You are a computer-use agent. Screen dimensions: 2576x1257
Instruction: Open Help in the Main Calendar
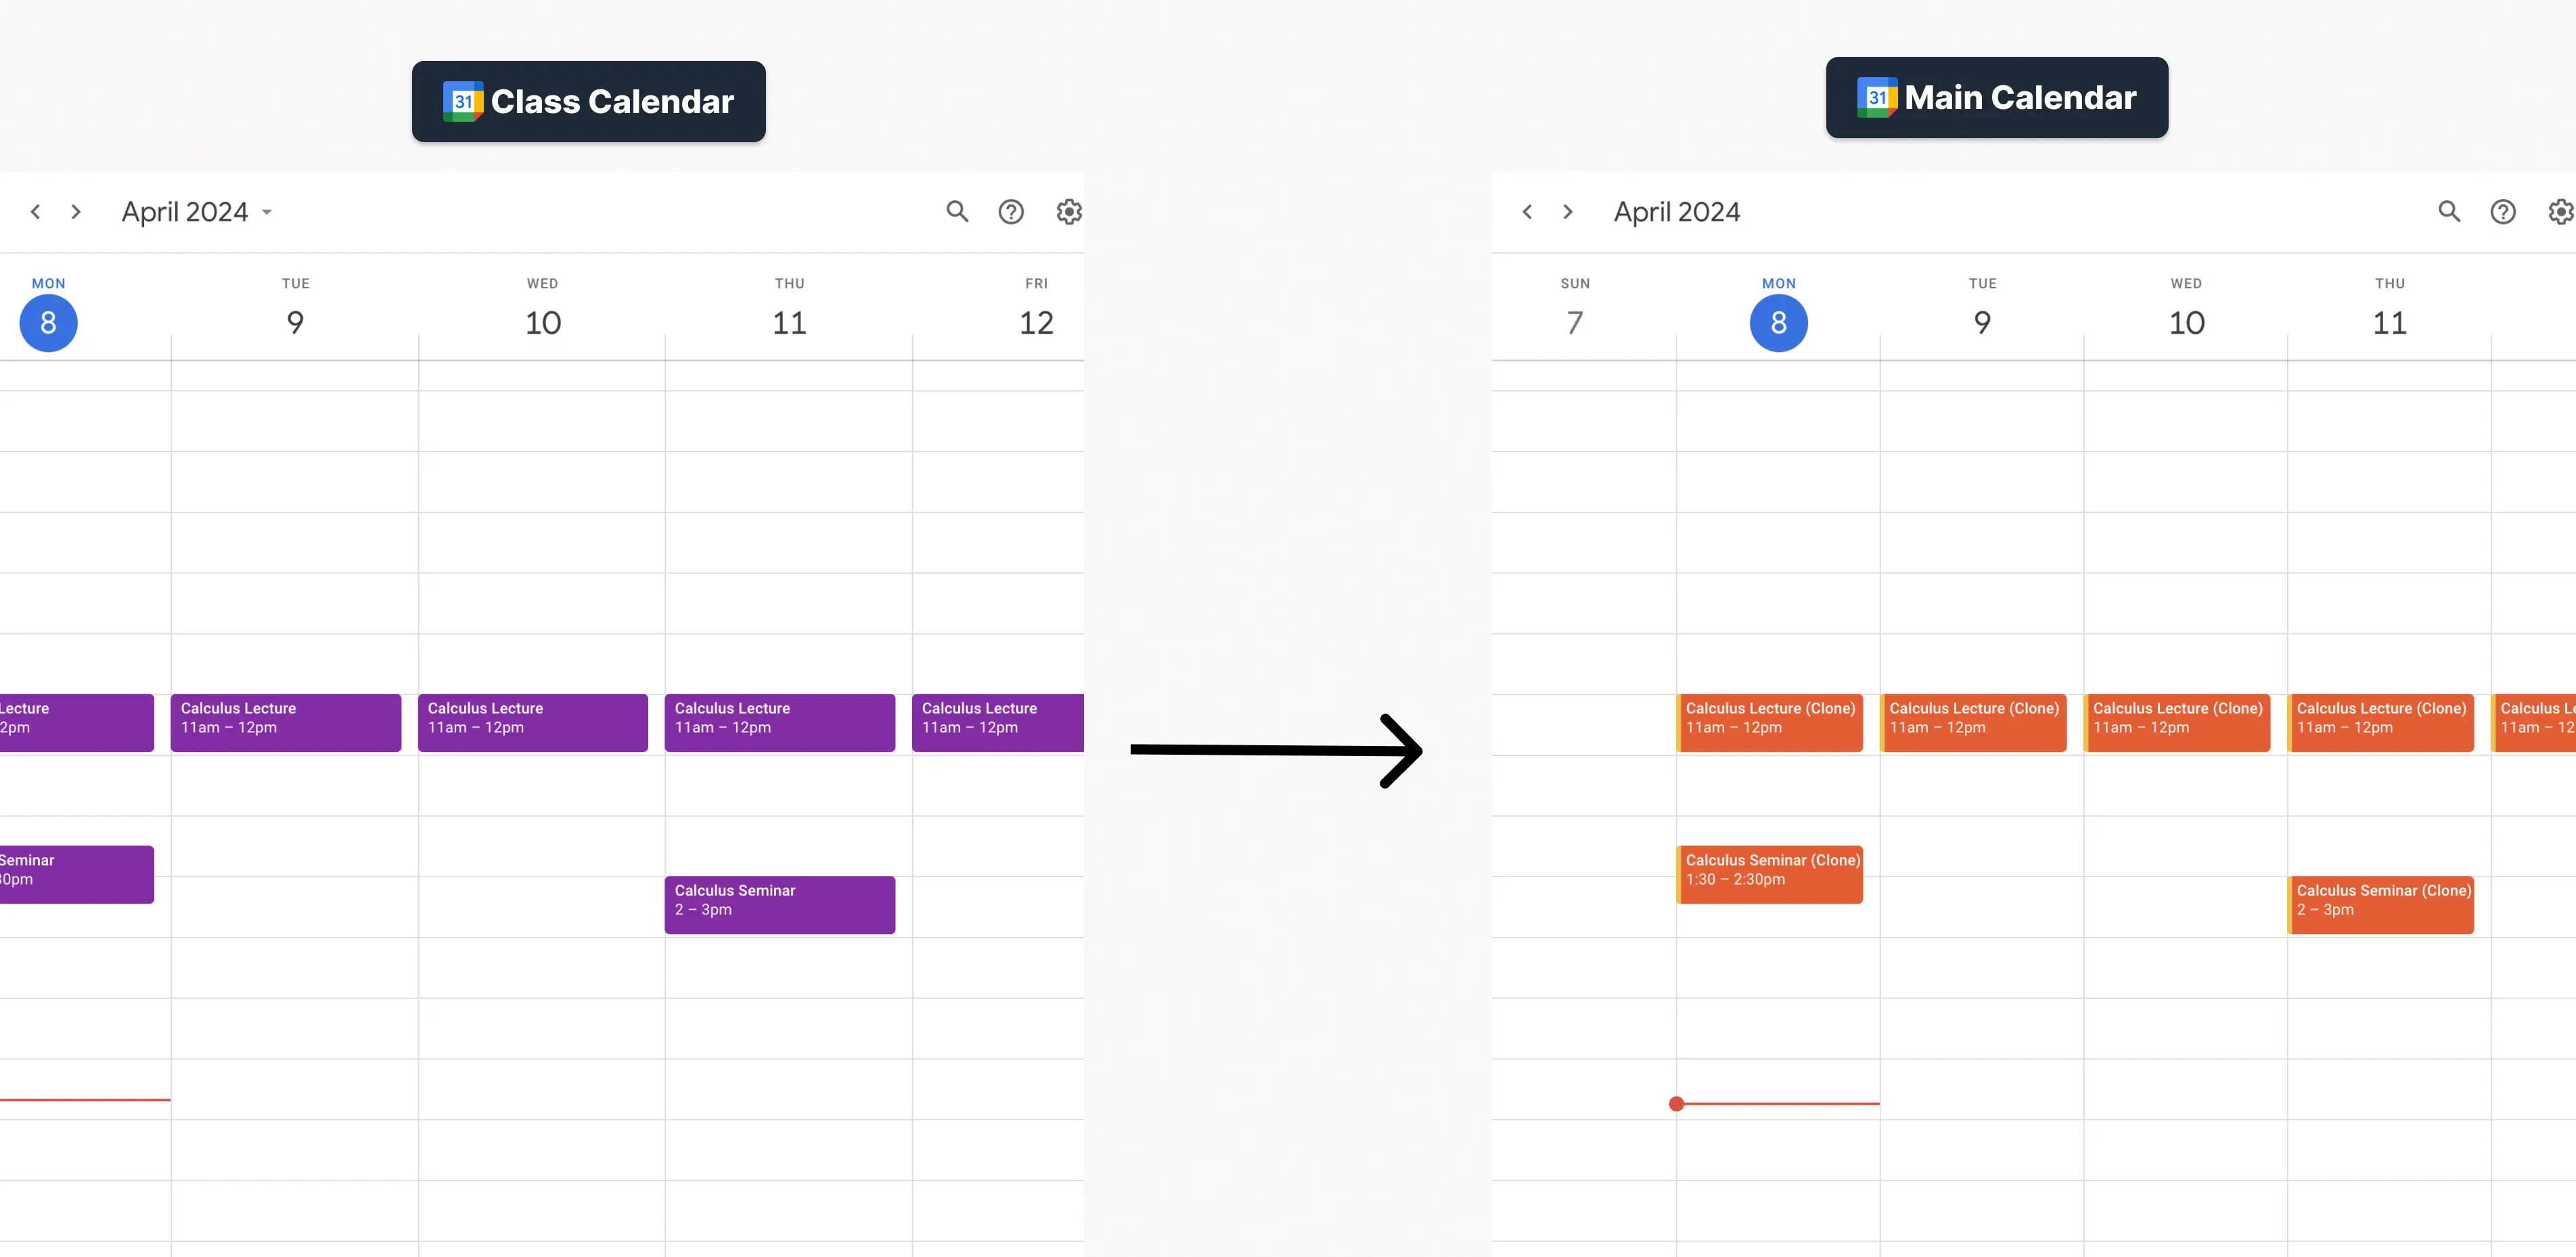click(x=2503, y=211)
